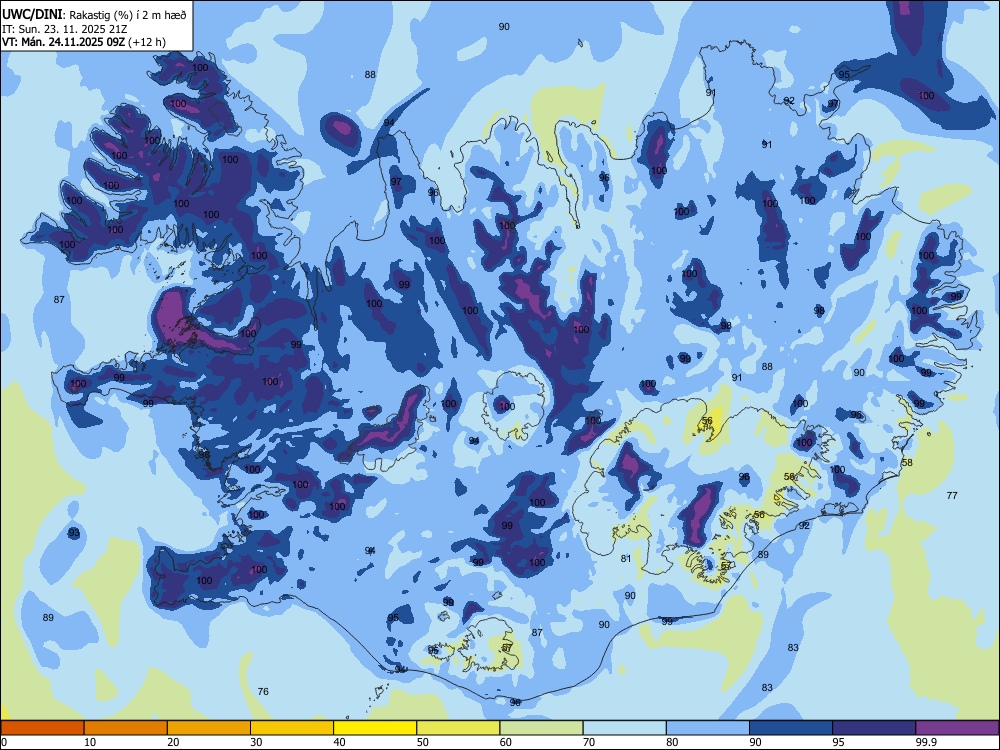Pick the 50–60 yellow-green legend swatch
Viewport: 1000px width, 750px height.
click(458, 728)
